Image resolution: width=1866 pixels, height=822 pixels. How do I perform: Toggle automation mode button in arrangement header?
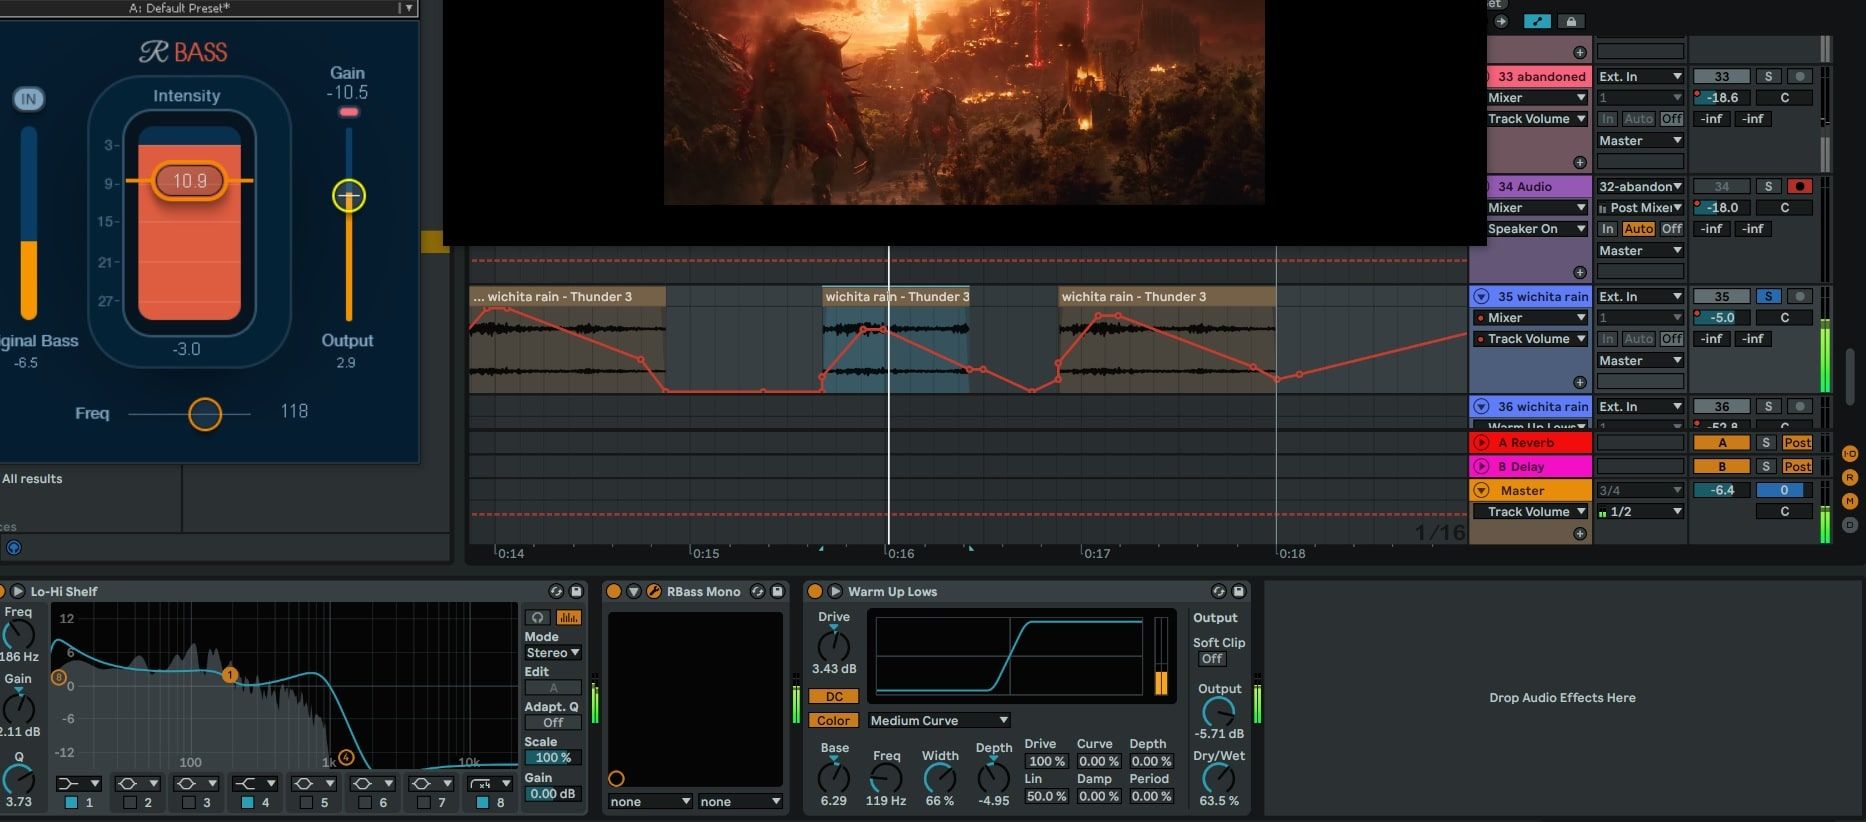click(x=1537, y=21)
